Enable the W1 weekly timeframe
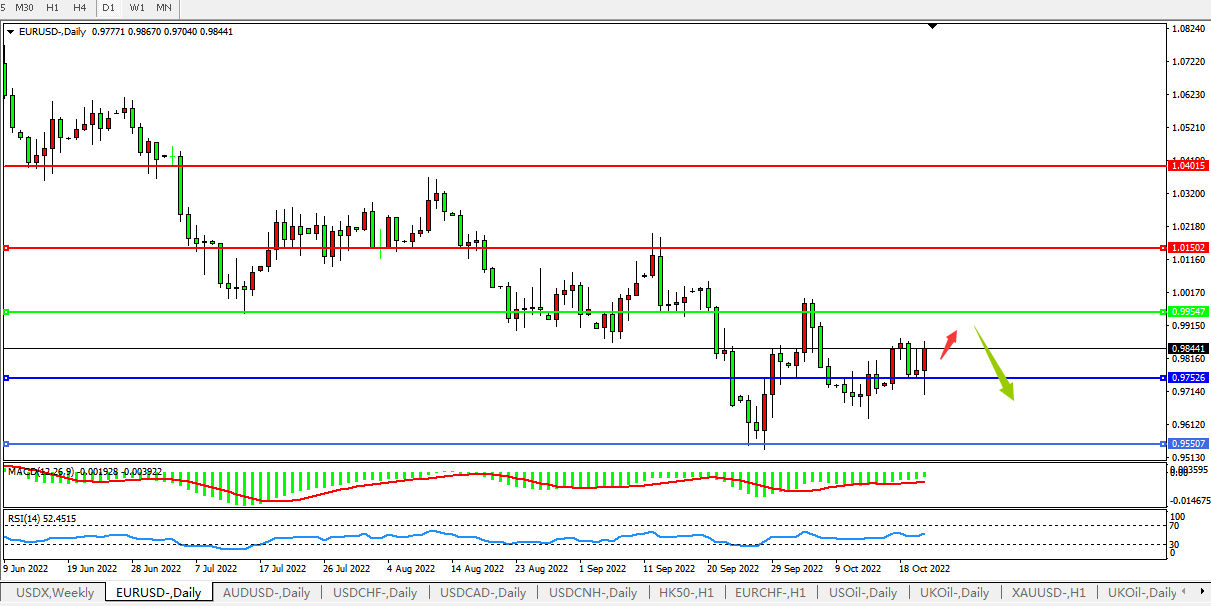The image size is (1211, 606). tap(137, 8)
